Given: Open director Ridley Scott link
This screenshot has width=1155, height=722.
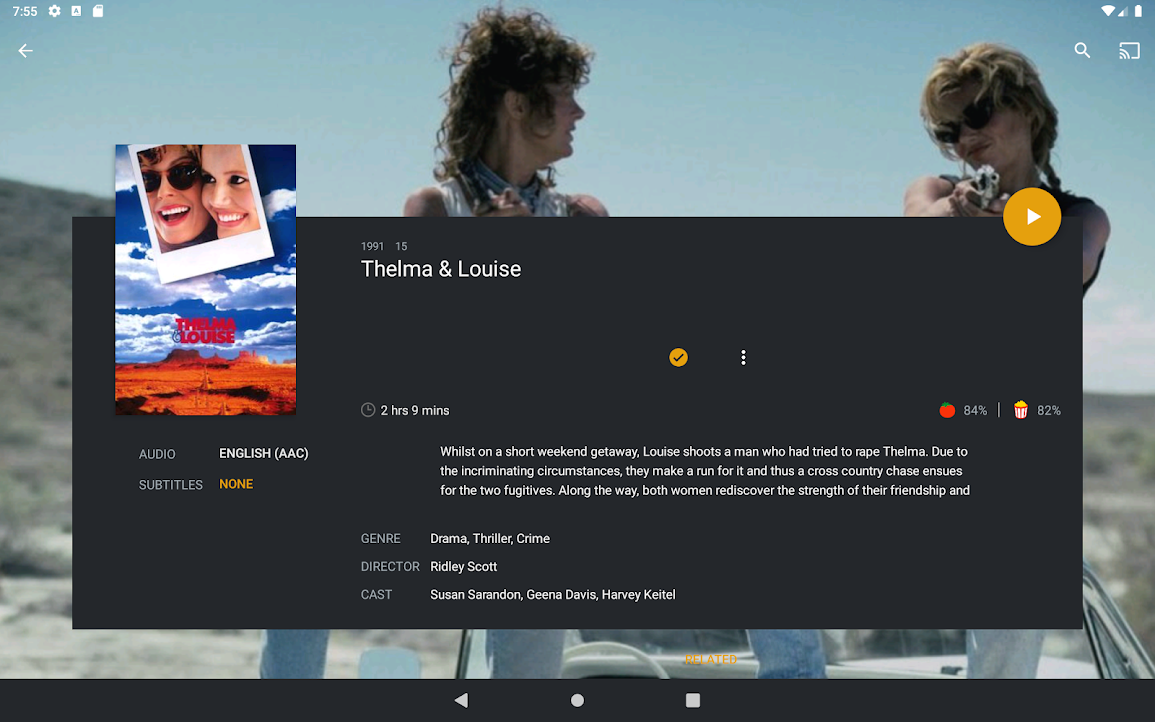Looking at the screenshot, I should click(x=463, y=567).
